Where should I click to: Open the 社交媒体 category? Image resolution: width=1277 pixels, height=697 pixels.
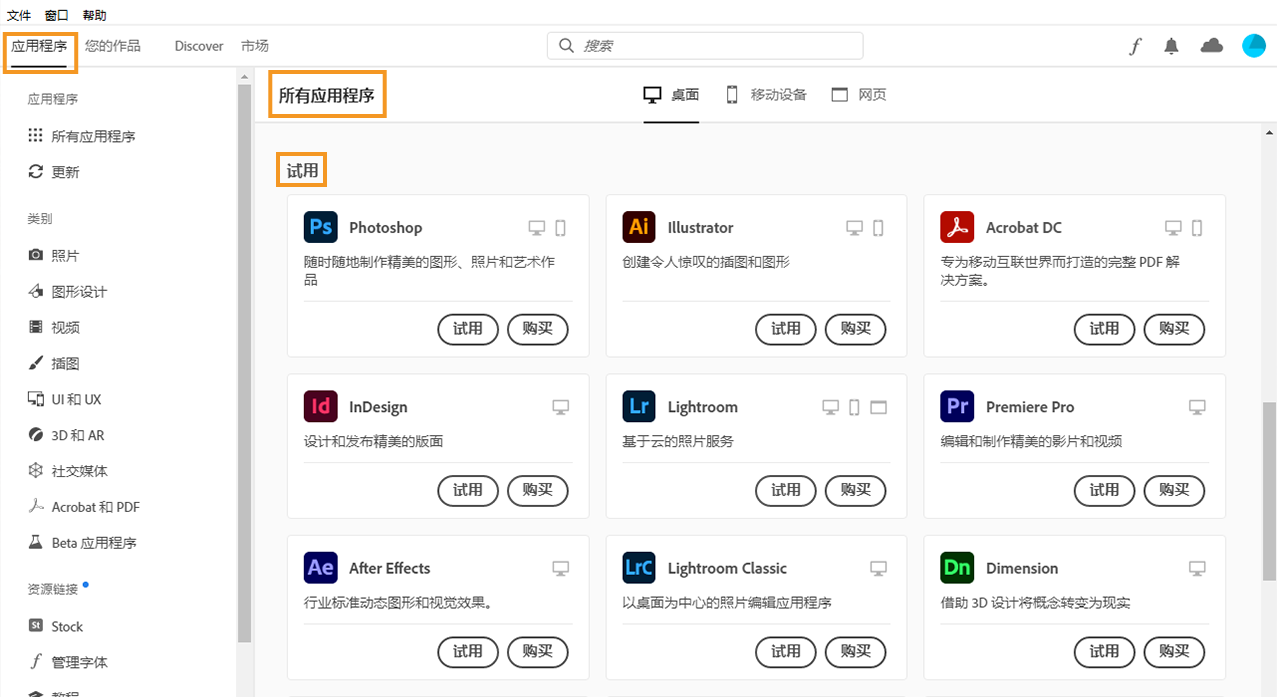point(68,471)
